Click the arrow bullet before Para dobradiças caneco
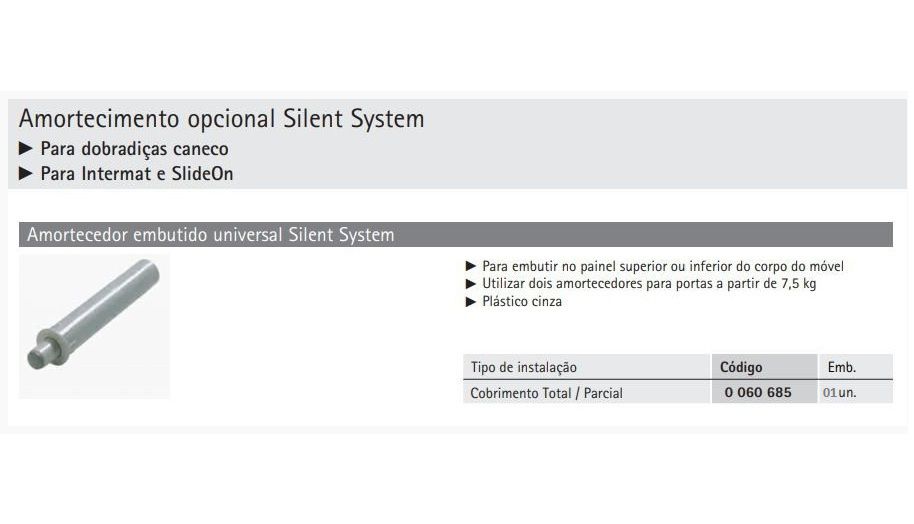Image resolution: width=914 pixels, height=524 pixels. [26, 148]
